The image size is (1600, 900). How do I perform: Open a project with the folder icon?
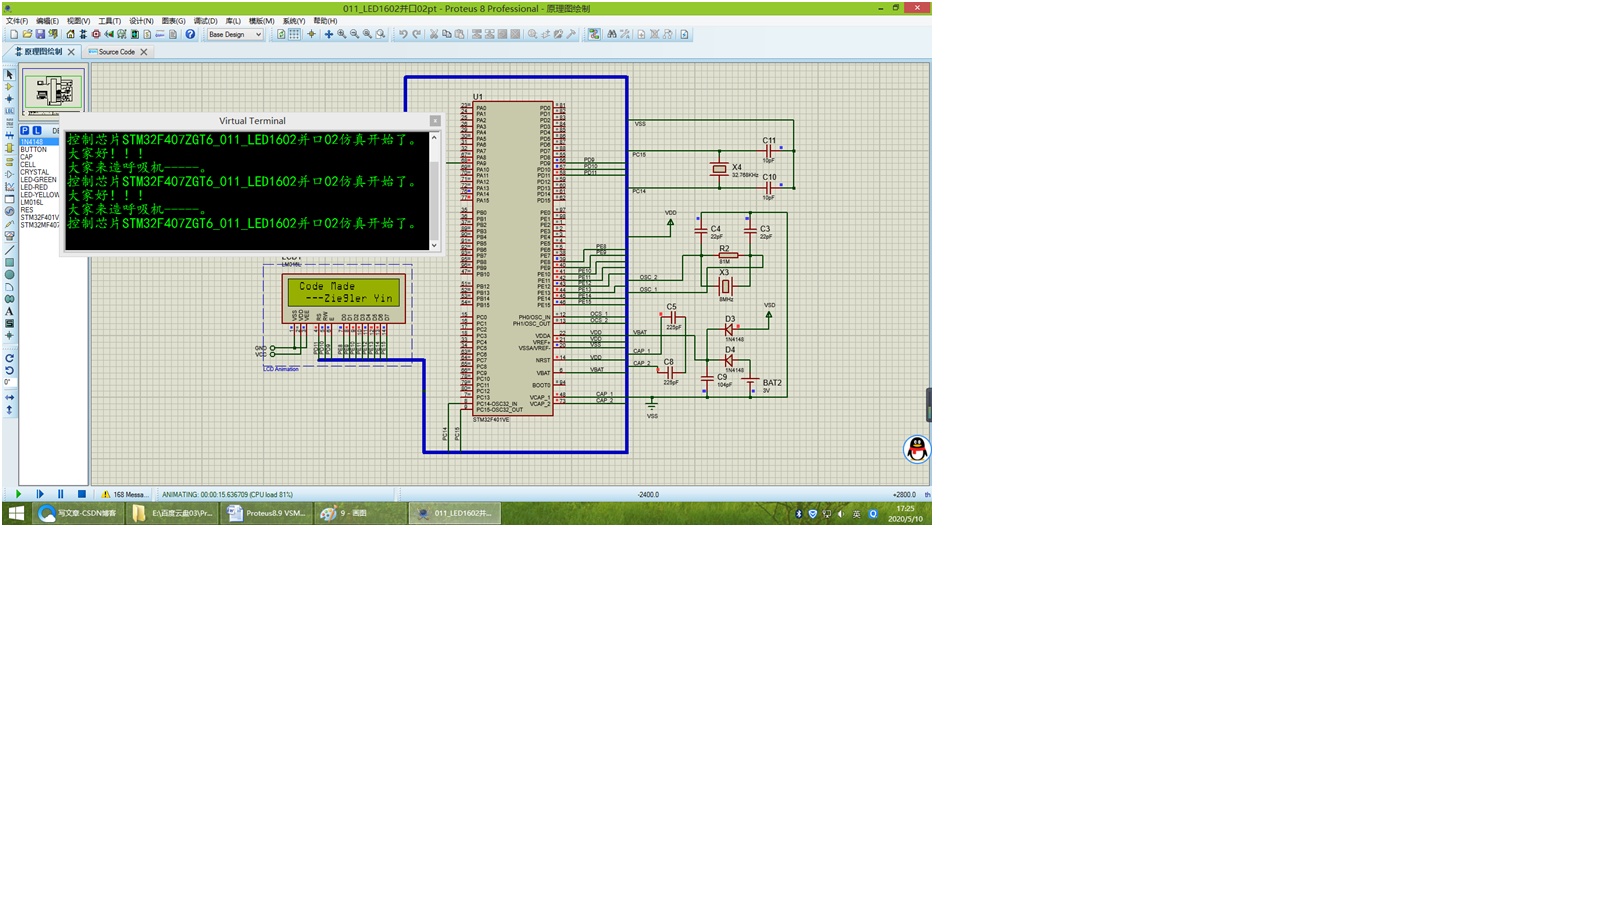tap(27, 34)
